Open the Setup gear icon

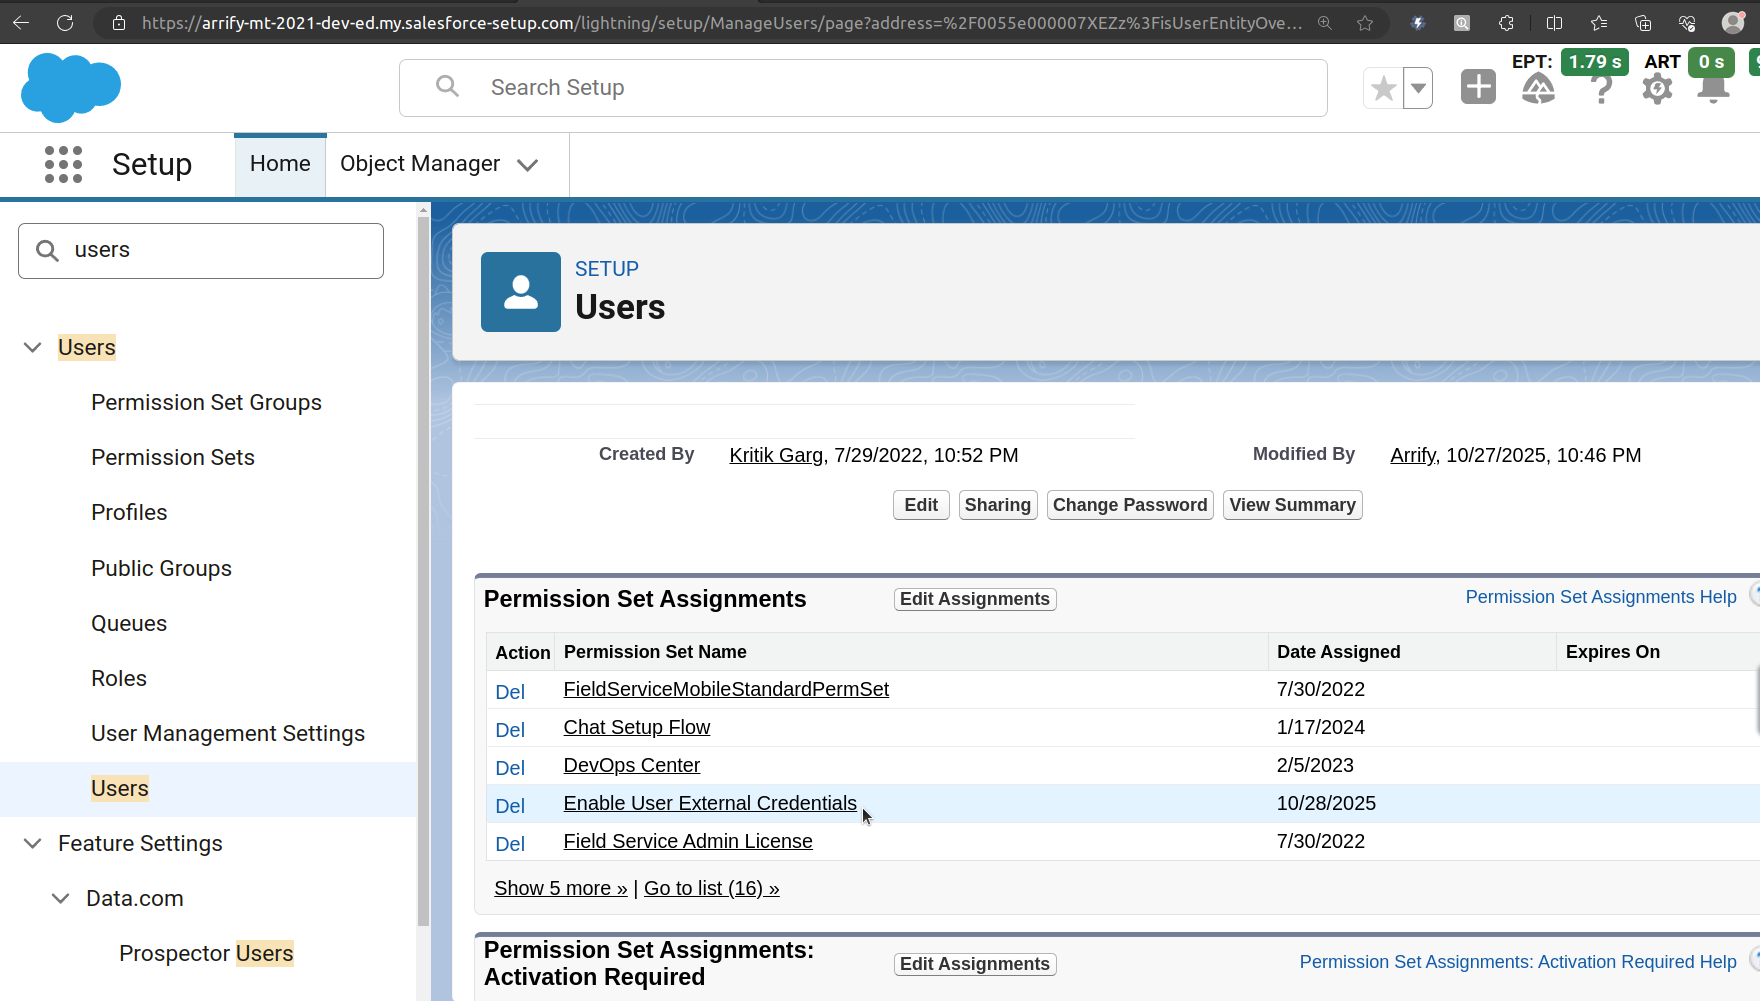[x=1657, y=88]
